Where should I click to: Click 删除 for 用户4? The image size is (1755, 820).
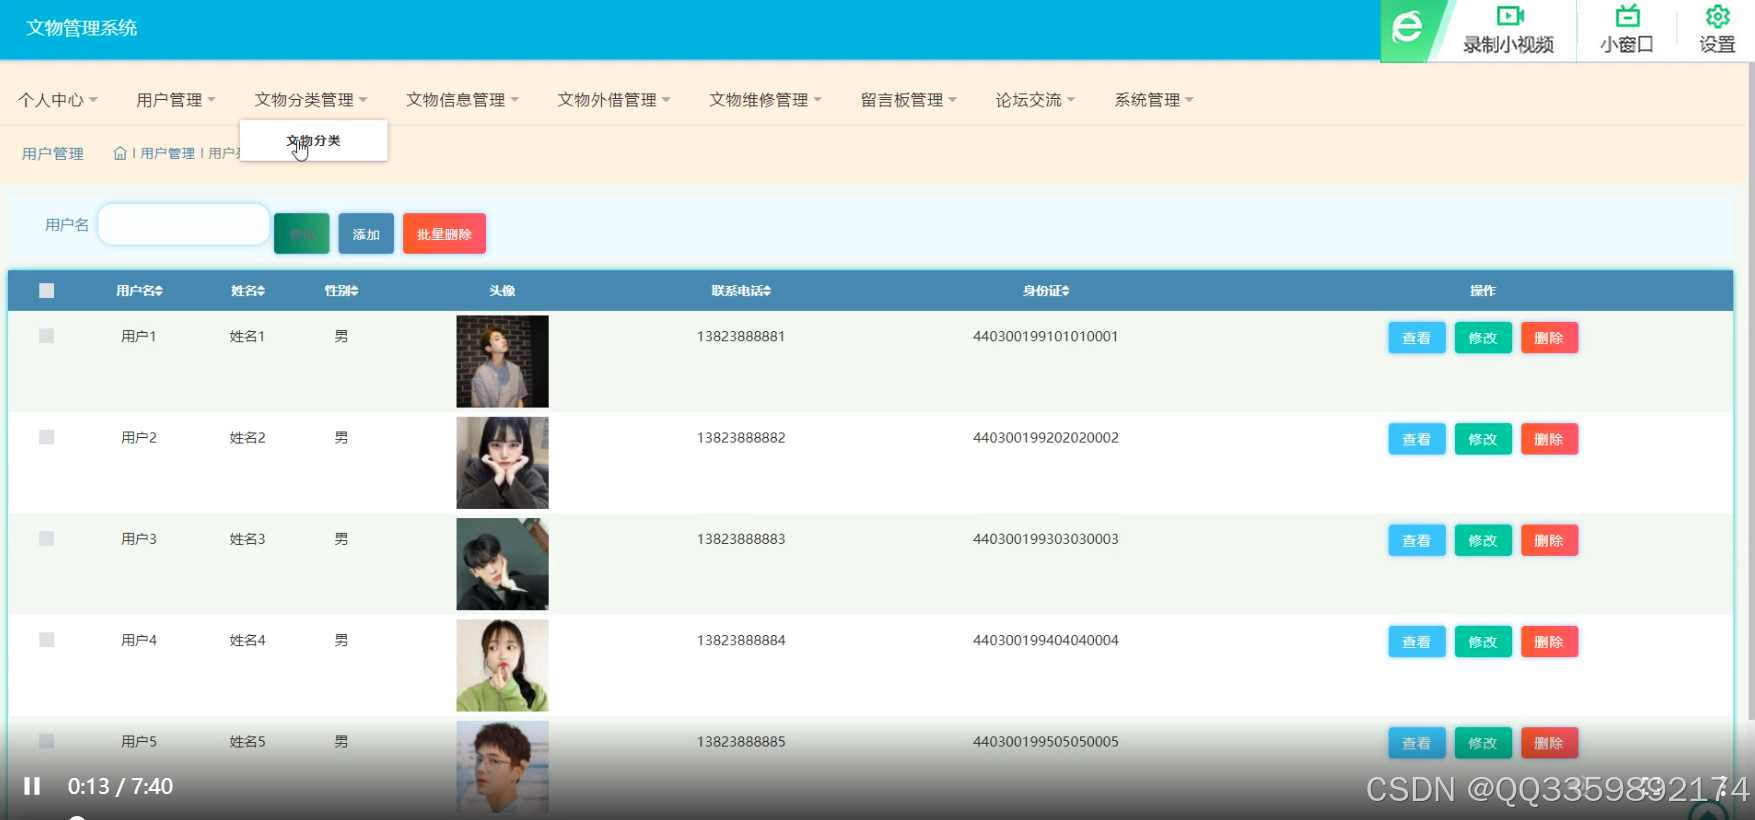(x=1549, y=642)
